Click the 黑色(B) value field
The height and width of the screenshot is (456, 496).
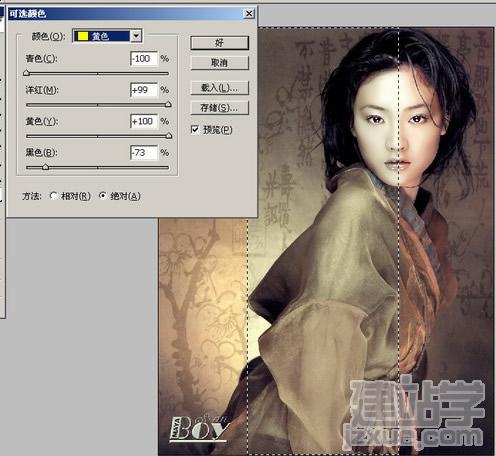click(x=144, y=153)
